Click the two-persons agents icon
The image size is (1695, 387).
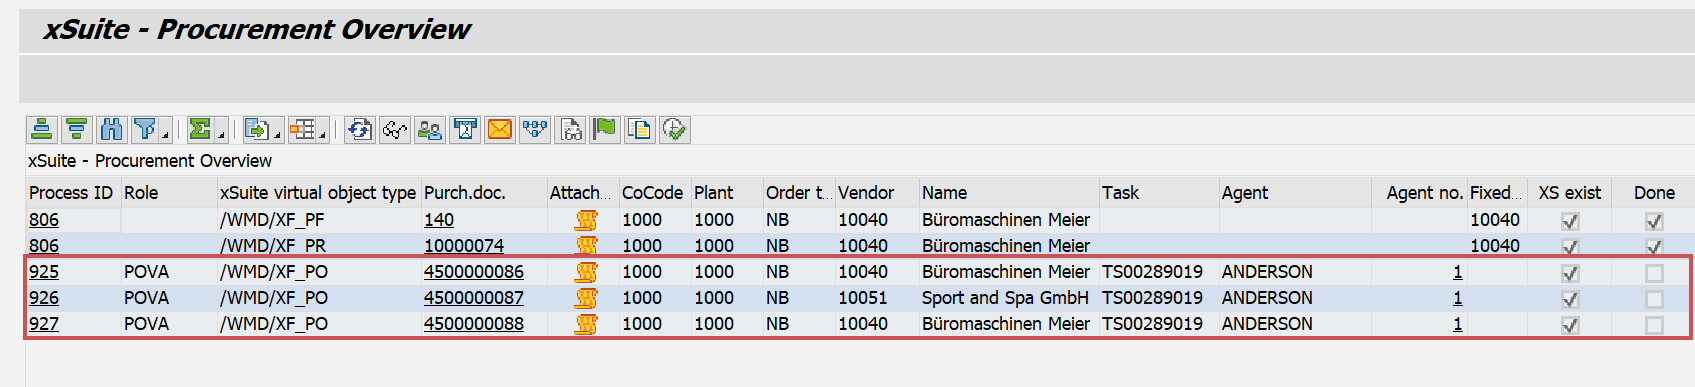[x=430, y=129]
